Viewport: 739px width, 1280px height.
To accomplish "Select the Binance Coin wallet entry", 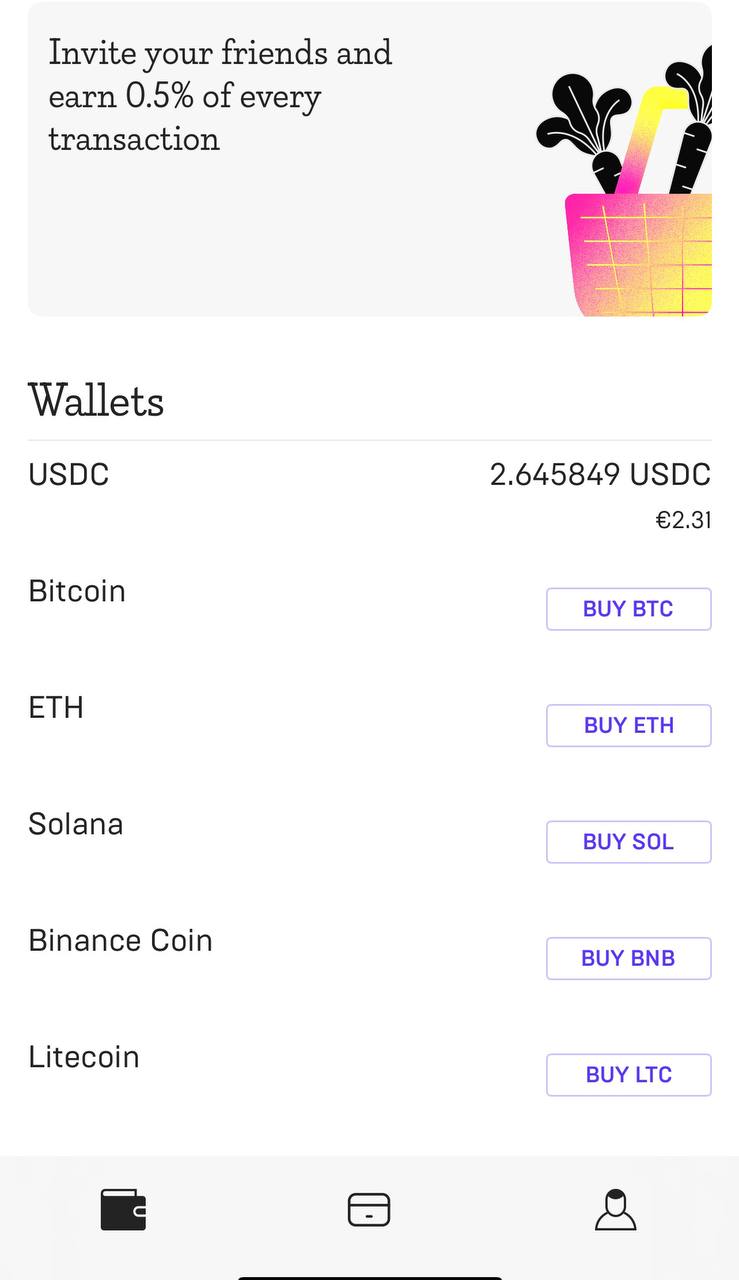I will point(120,941).
